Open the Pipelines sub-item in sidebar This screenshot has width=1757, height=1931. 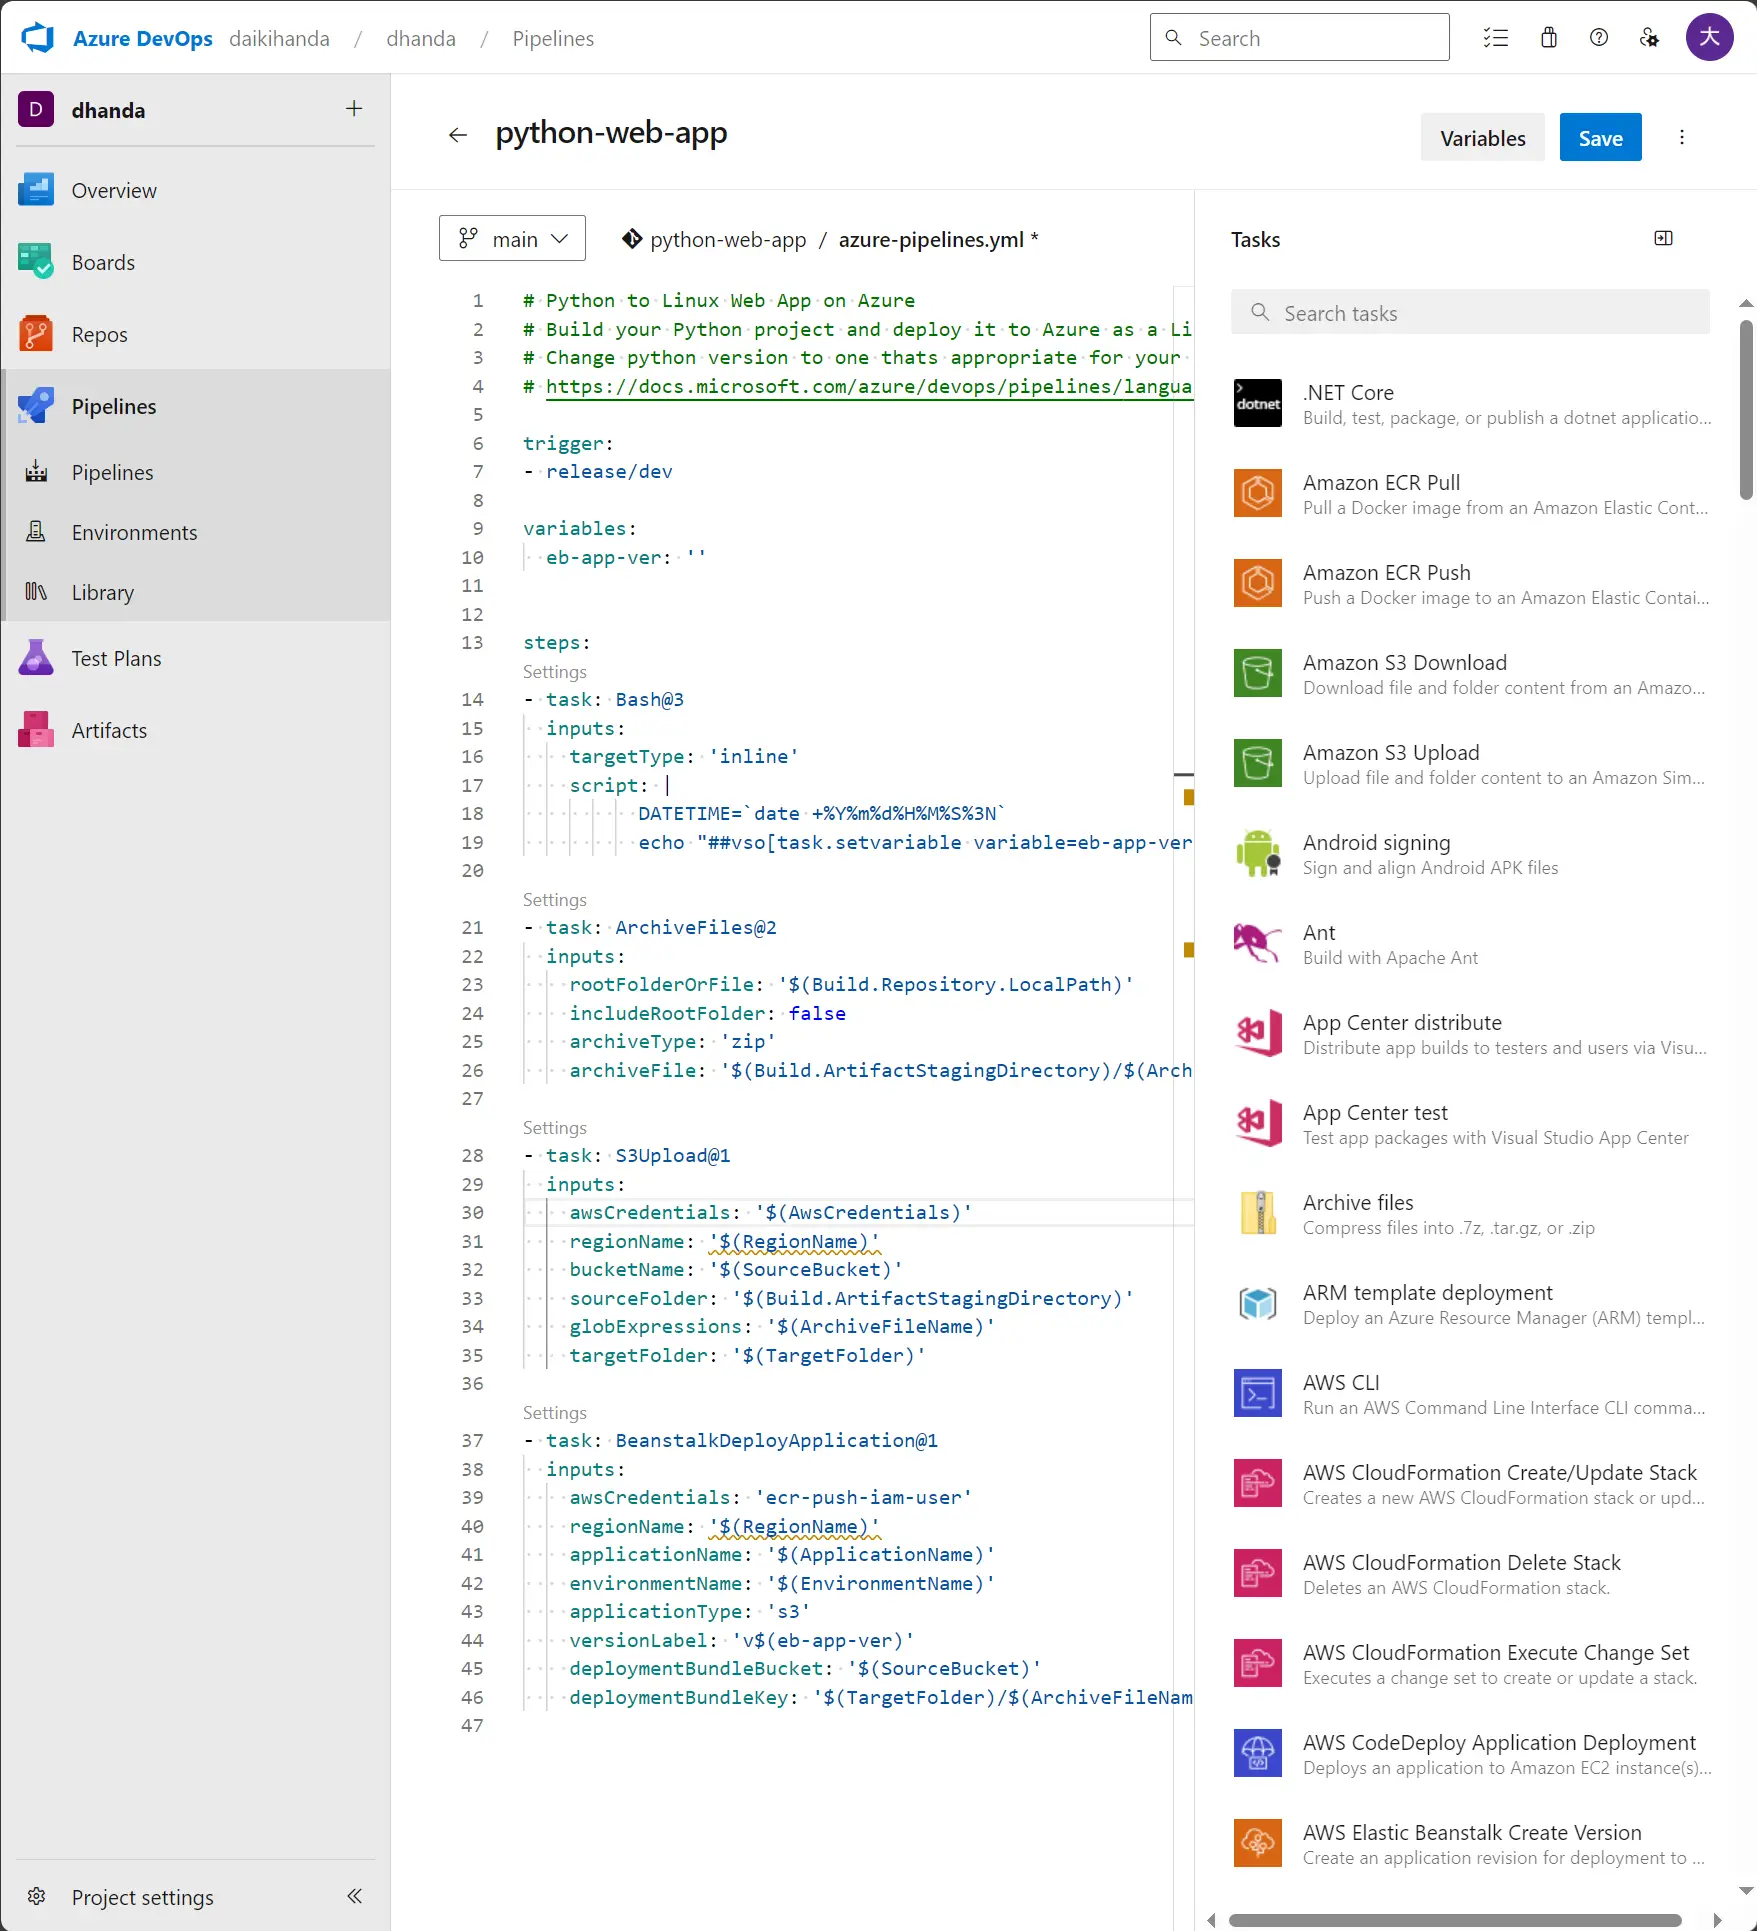tap(196, 472)
